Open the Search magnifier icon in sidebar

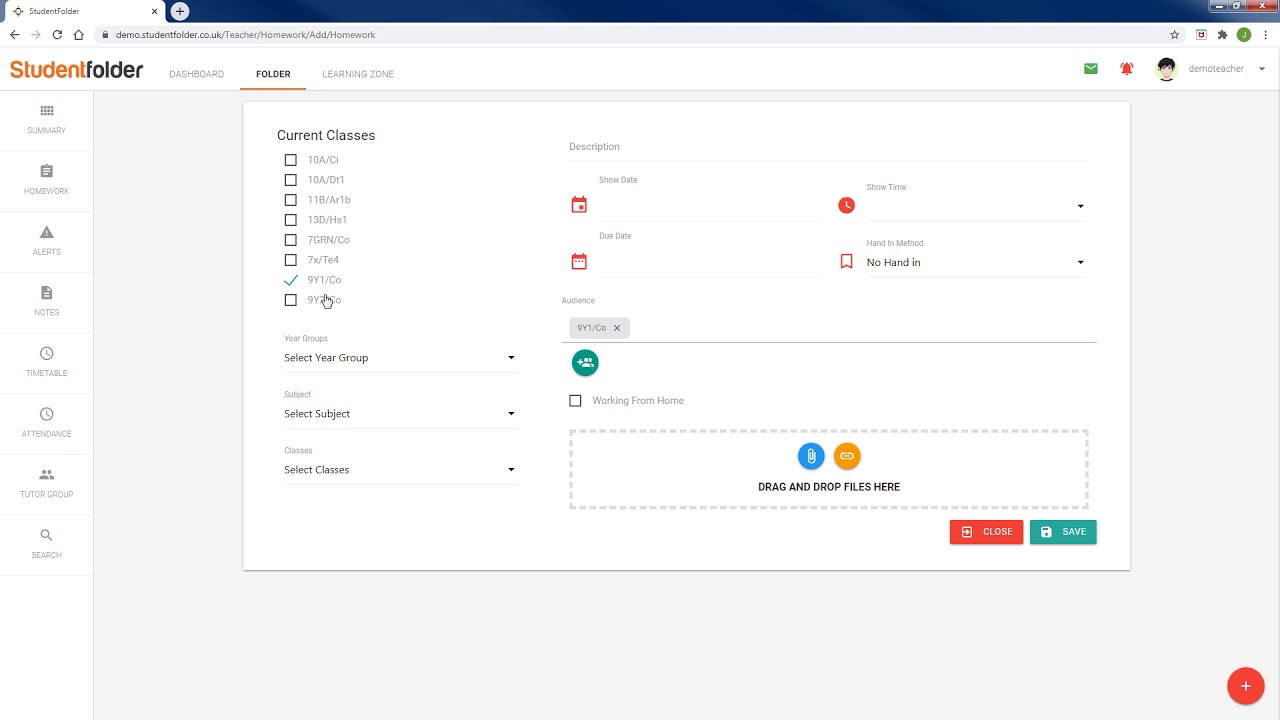tap(47, 535)
